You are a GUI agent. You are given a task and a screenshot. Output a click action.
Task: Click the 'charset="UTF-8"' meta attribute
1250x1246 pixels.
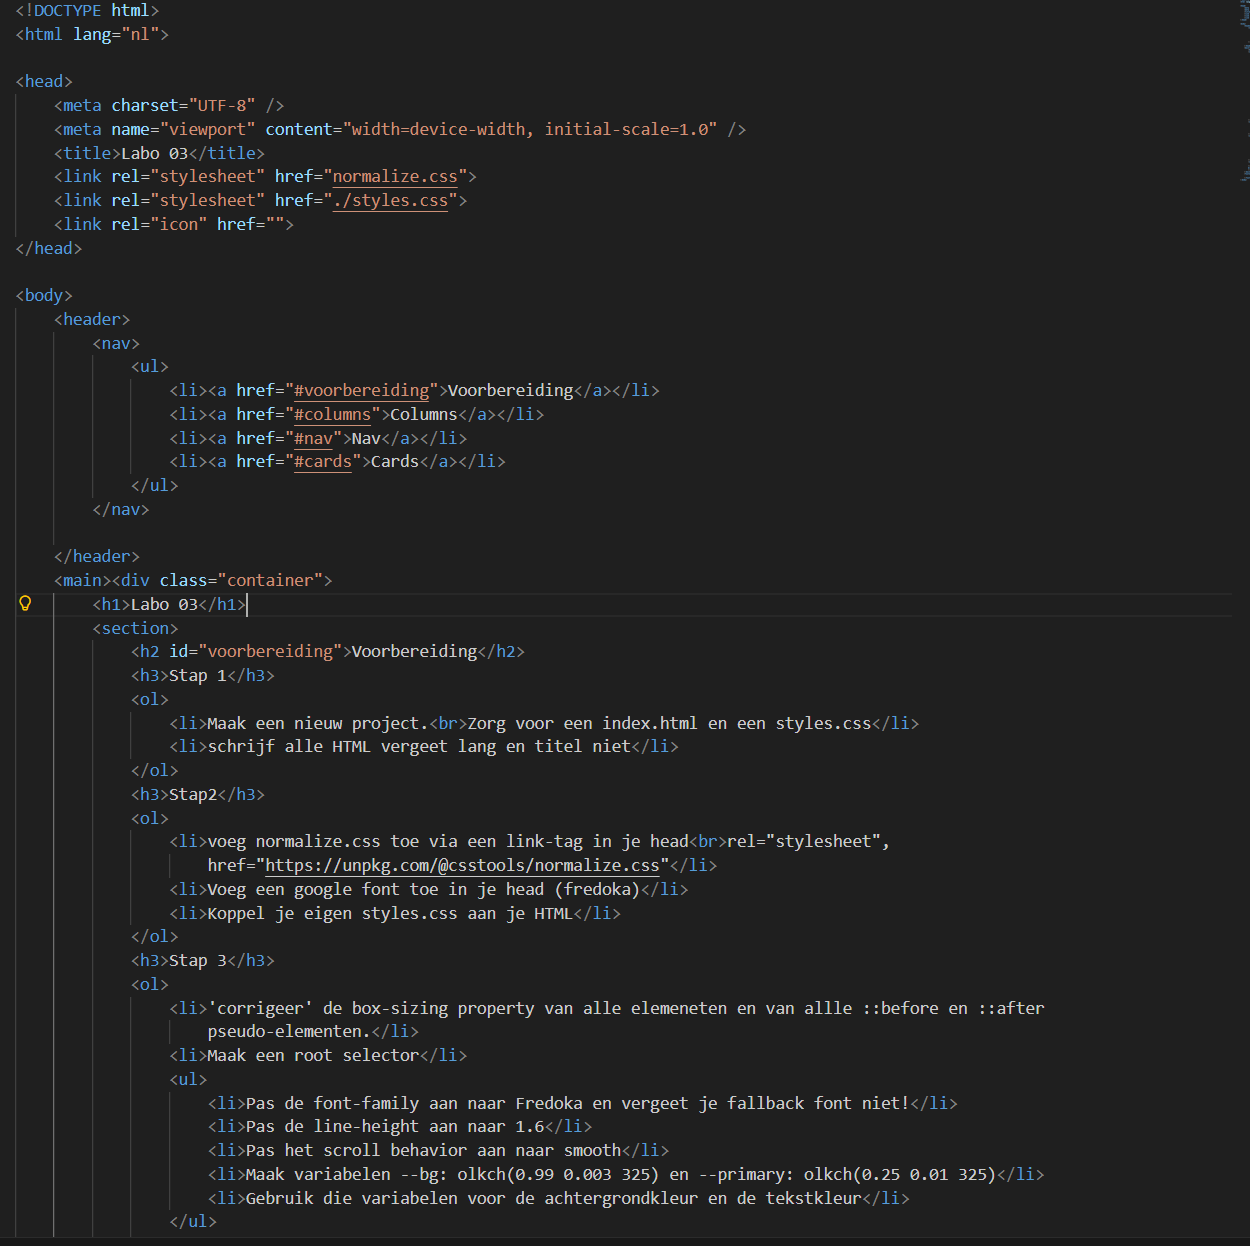click(x=183, y=106)
